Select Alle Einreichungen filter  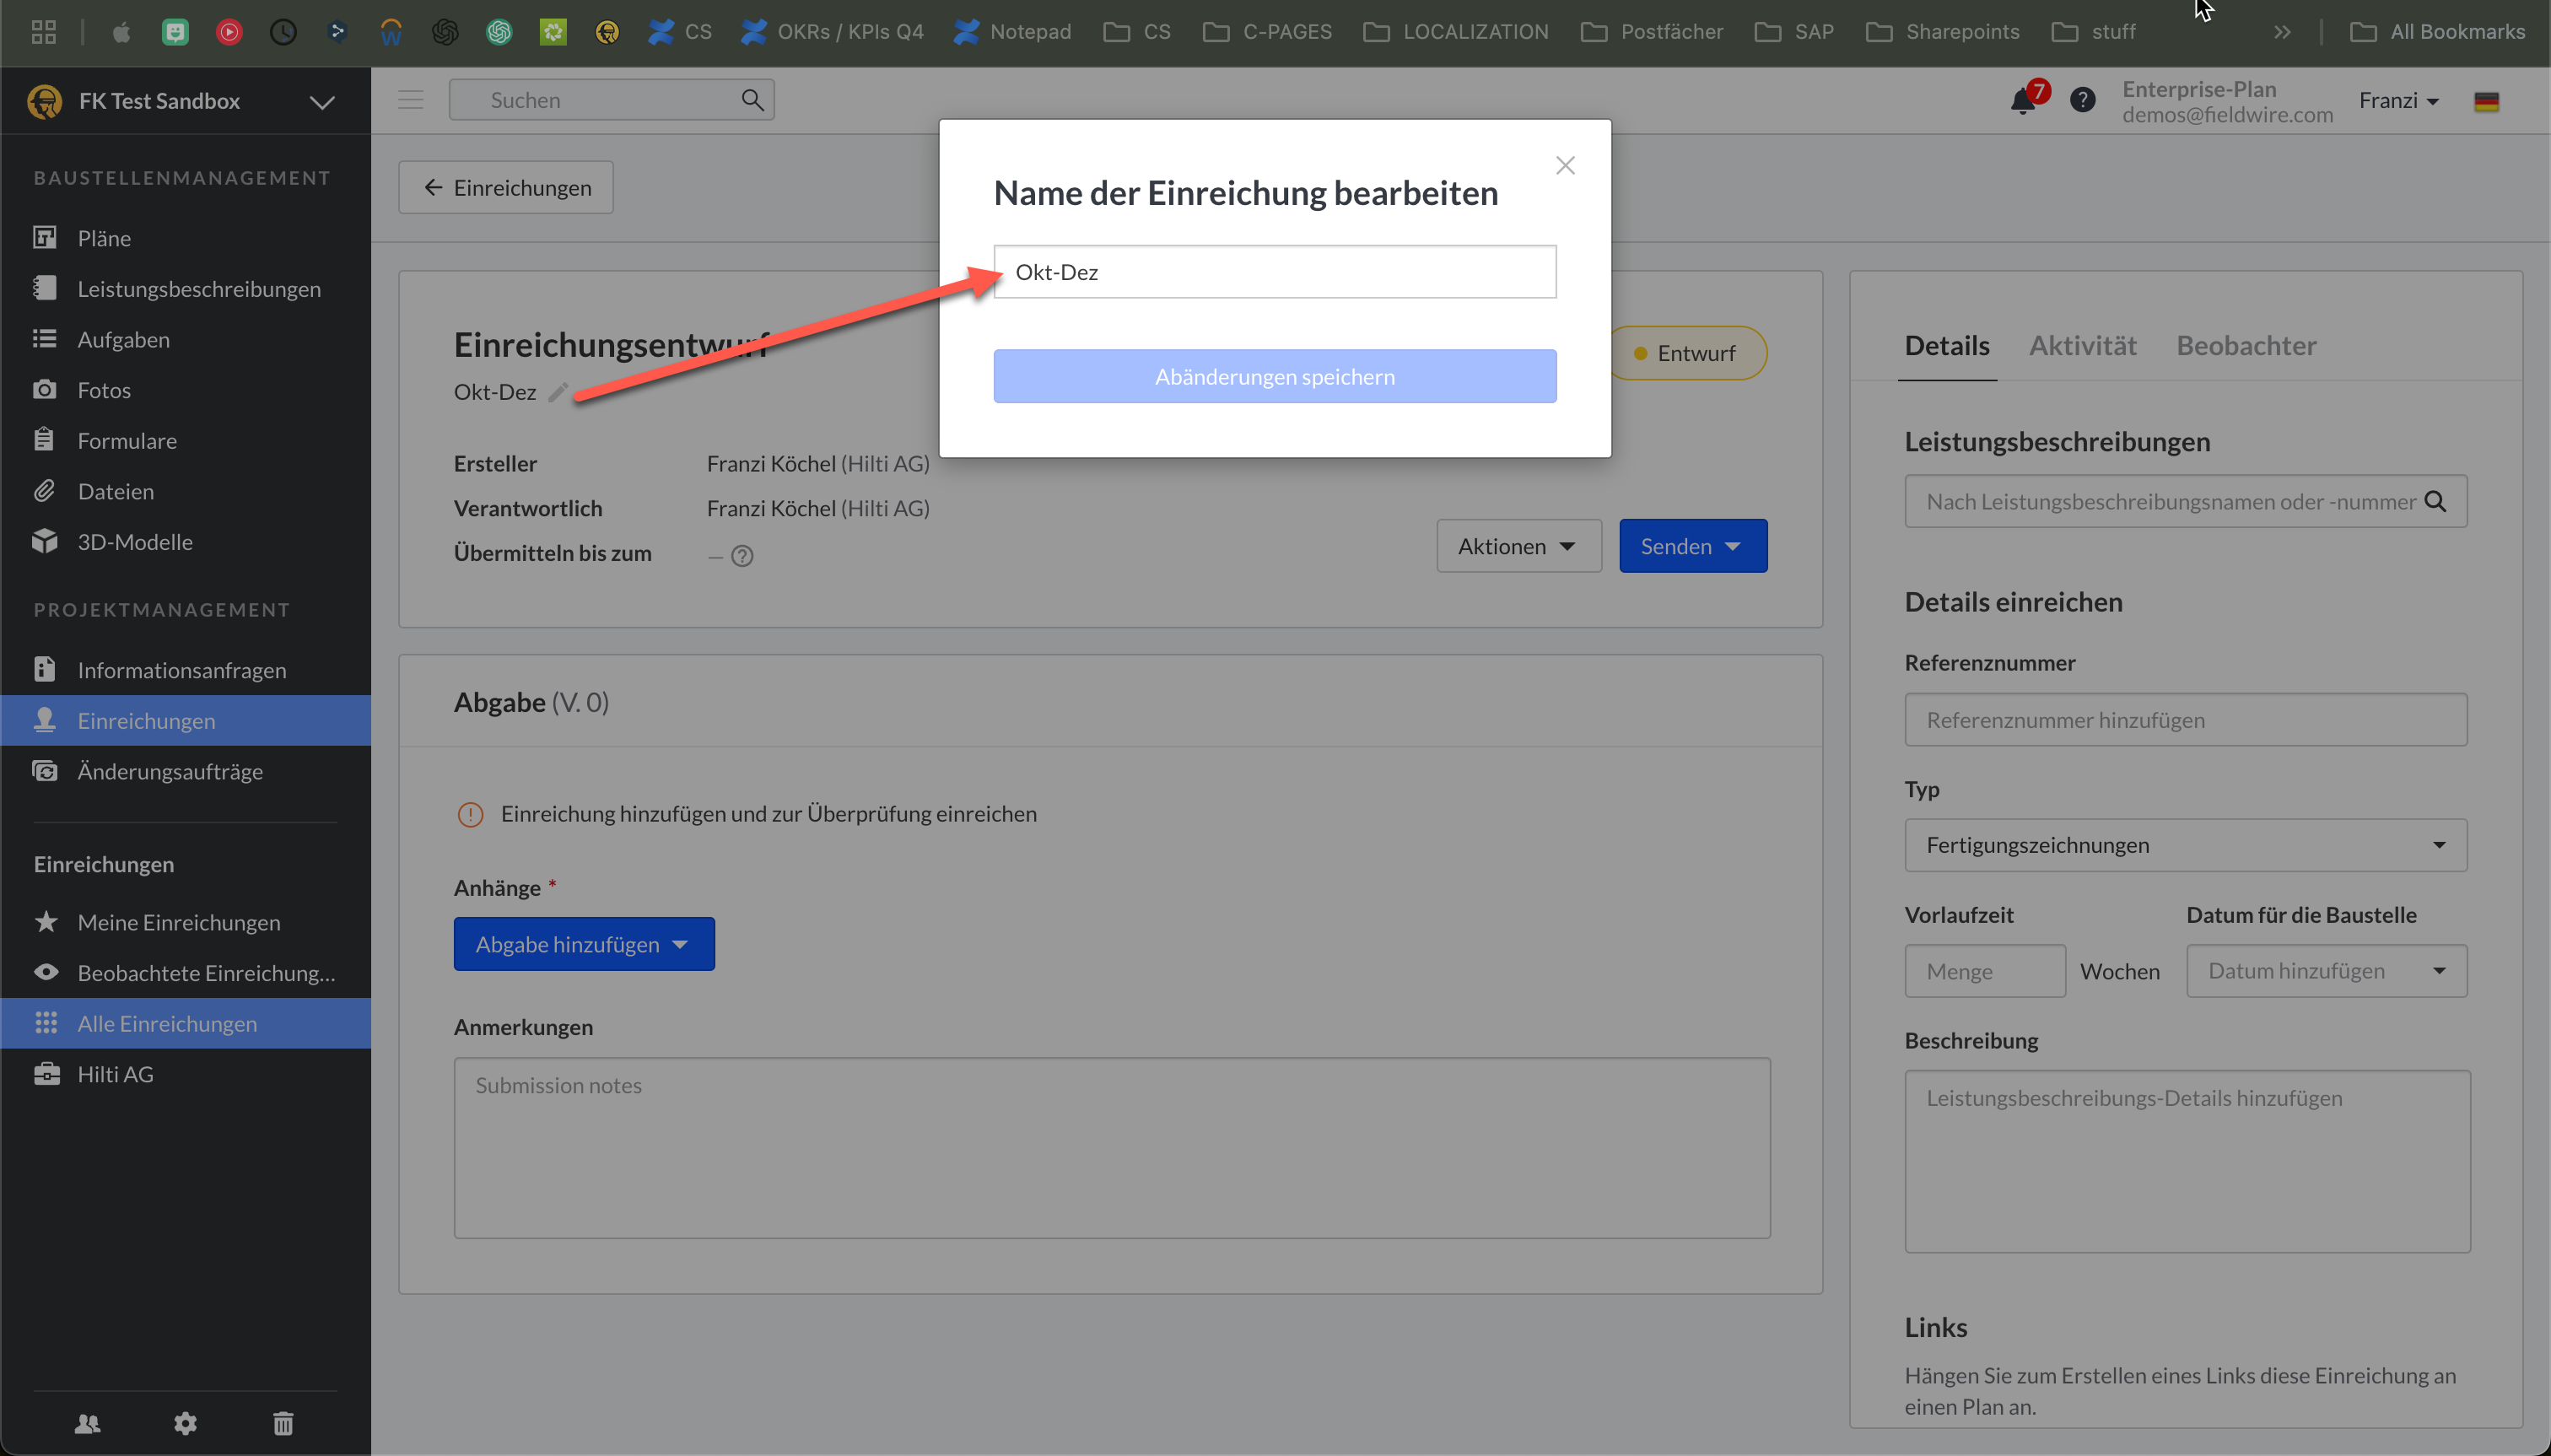point(185,1023)
